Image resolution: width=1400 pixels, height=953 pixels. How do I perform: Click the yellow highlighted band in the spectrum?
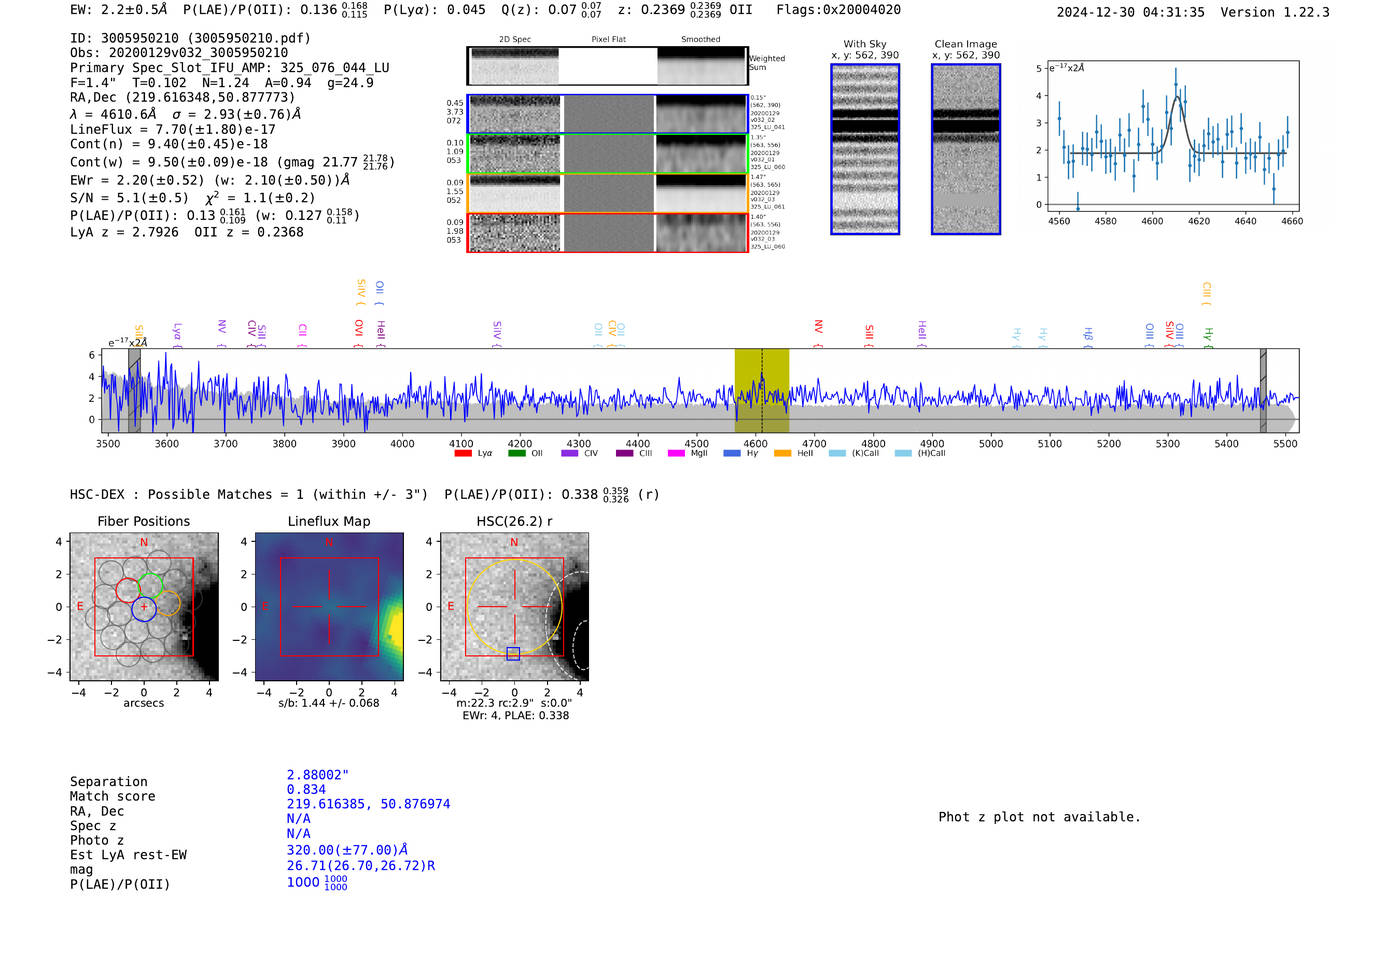[x=762, y=390]
